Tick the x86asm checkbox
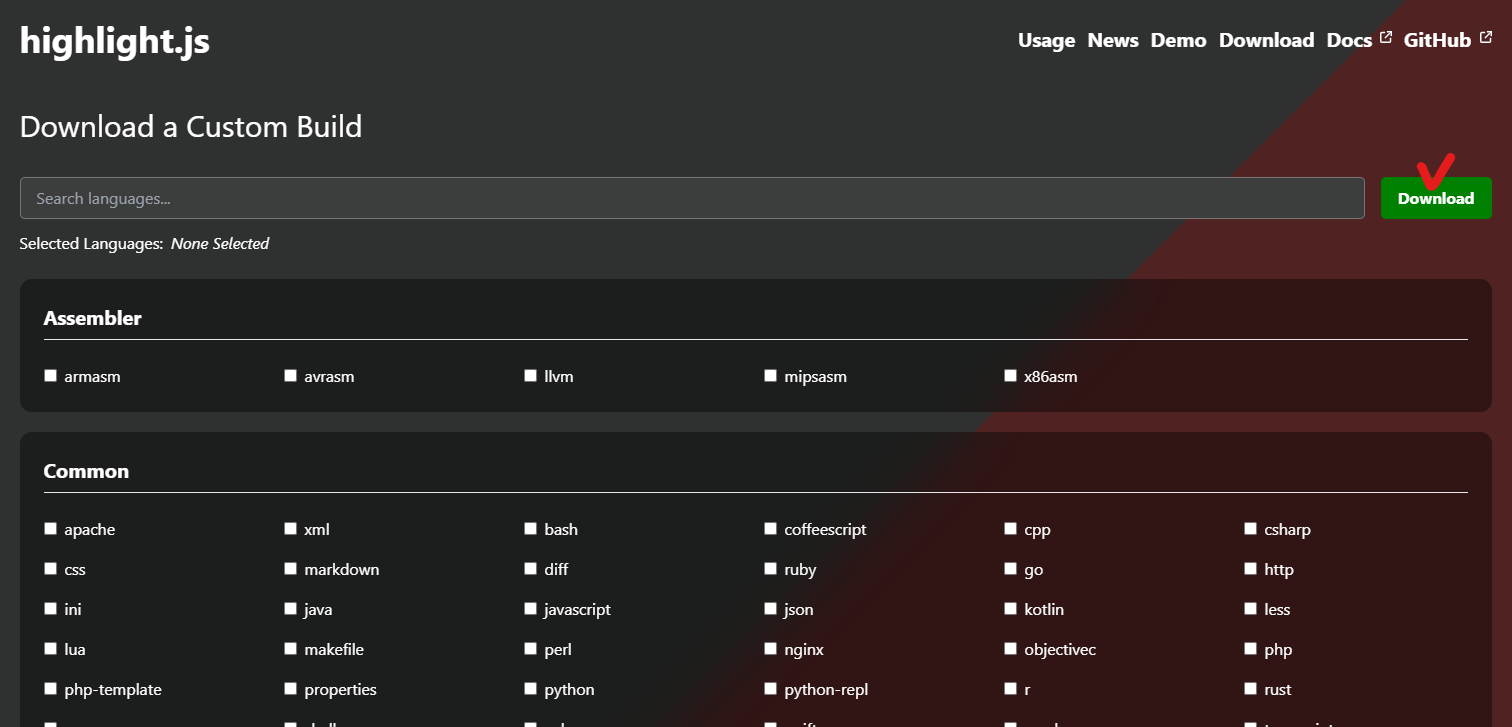This screenshot has width=1512, height=727. (1010, 376)
